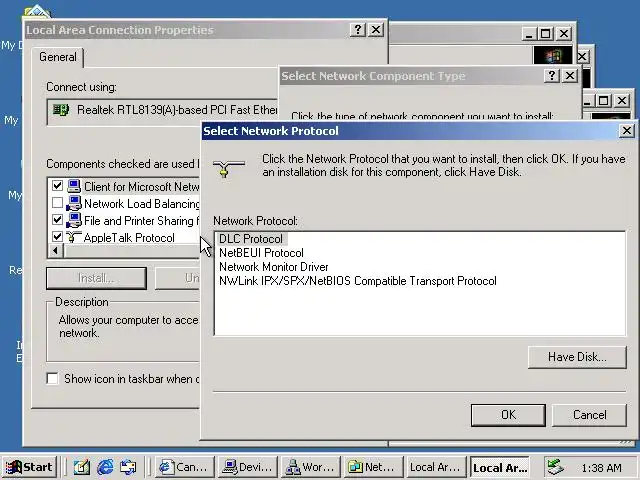
Task: Select NWLink IPX/SPX/NetBIOS Compatible Transport Protocol
Action: coord(358,281)
